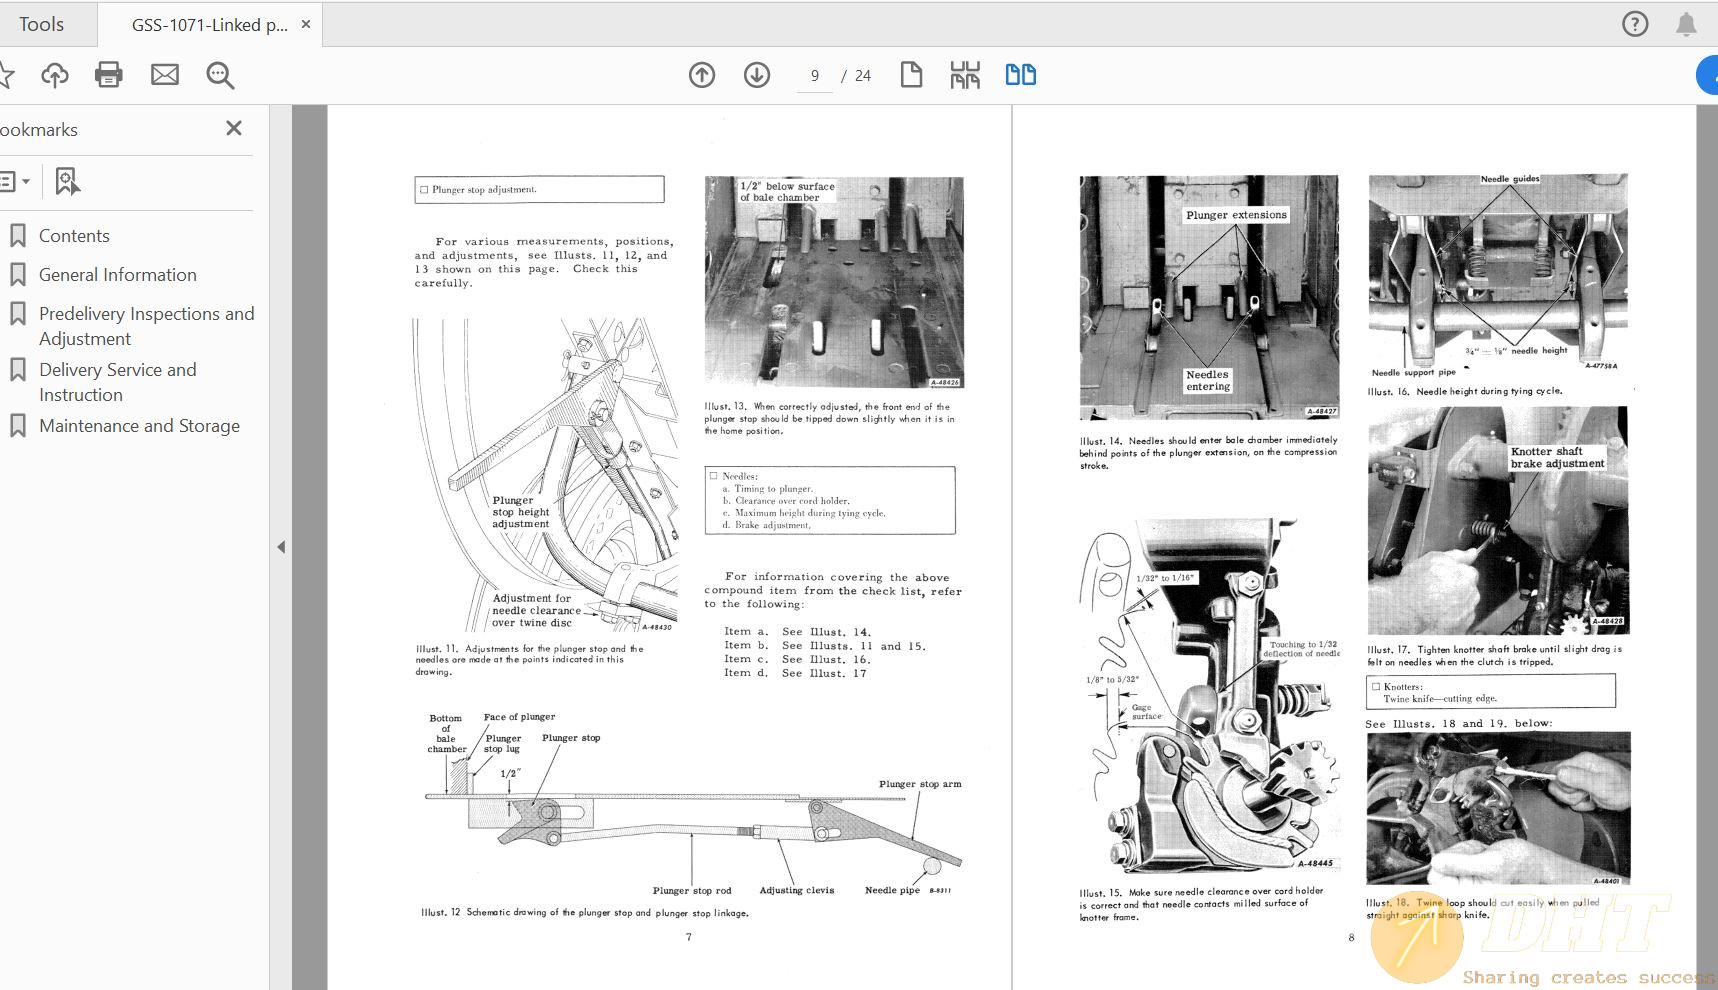
Task: Open the Tools tab
Action: [x=41, y=24]
